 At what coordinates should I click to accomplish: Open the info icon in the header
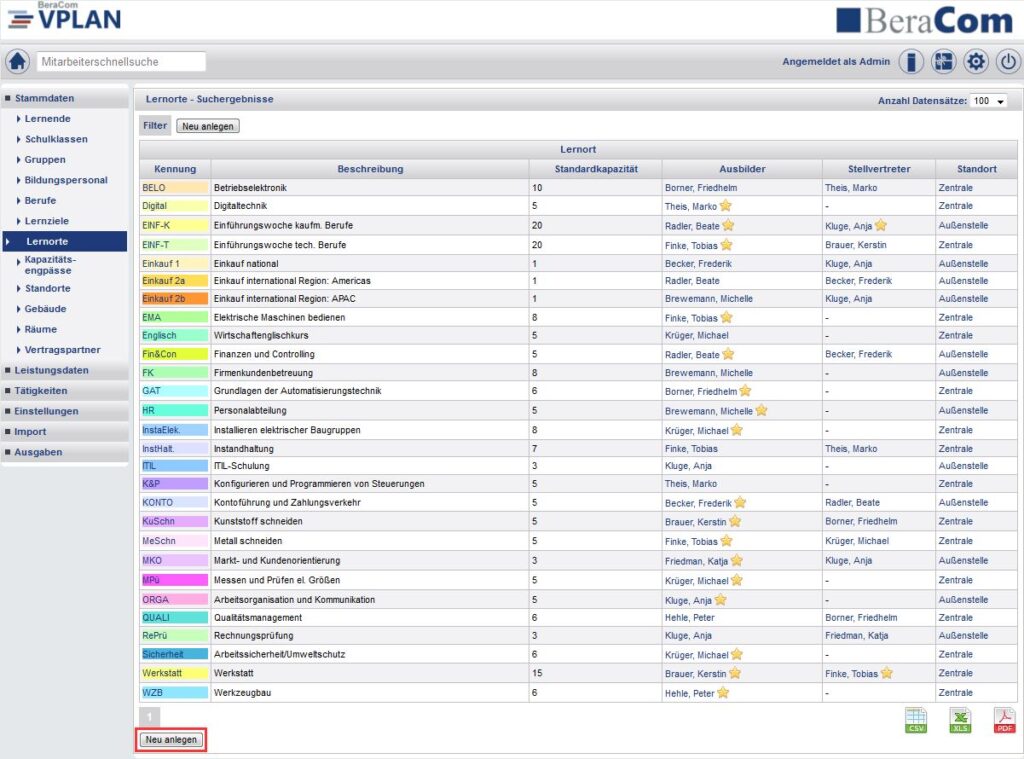pyautogui.click(x=911, y=61)
